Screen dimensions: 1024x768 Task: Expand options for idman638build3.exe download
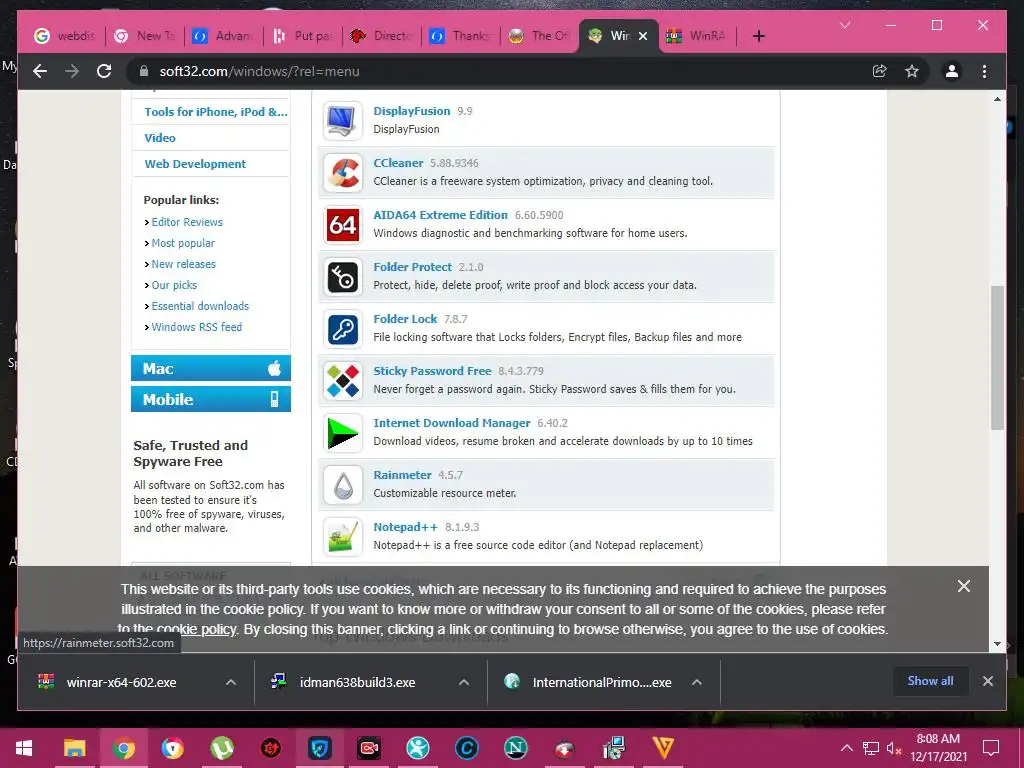pyautogui.click(x=464, y=682)
